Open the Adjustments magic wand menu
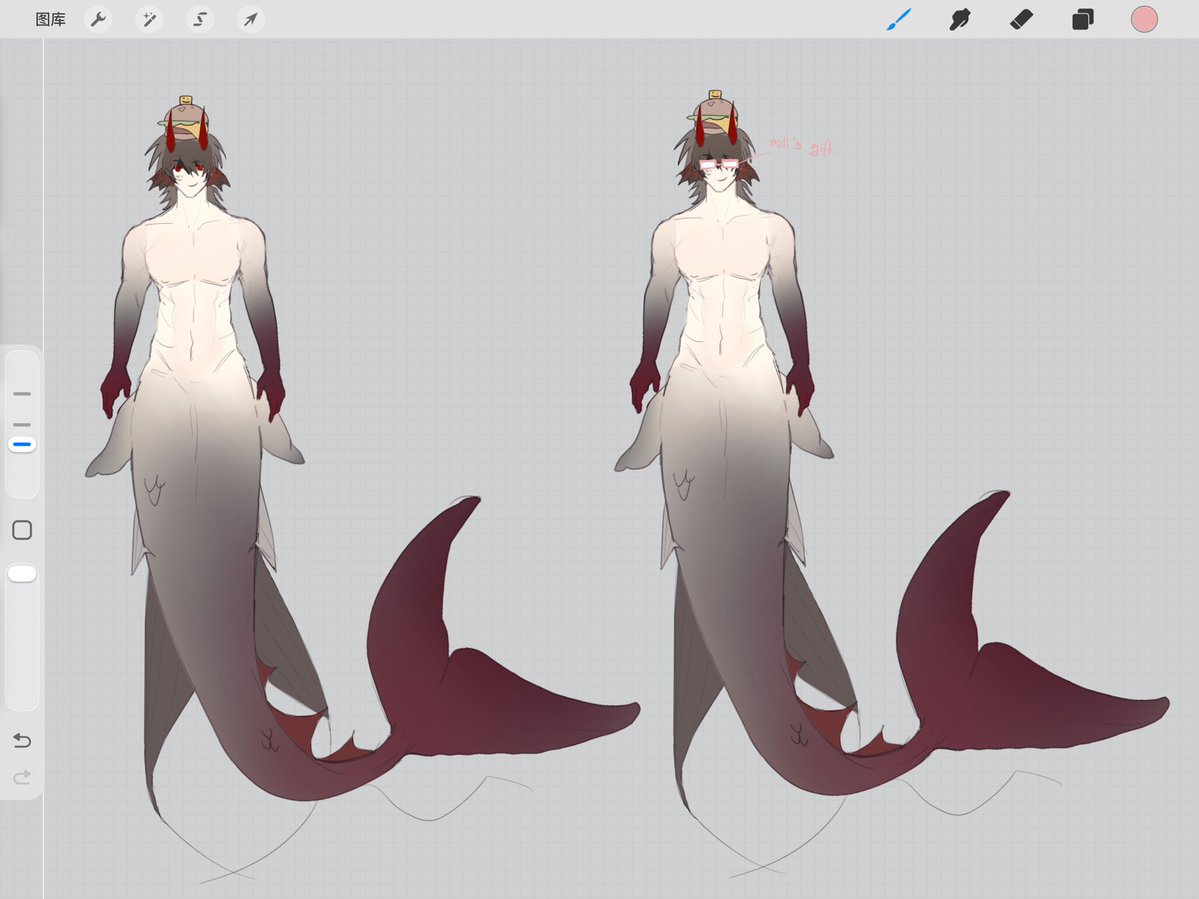 148,18
